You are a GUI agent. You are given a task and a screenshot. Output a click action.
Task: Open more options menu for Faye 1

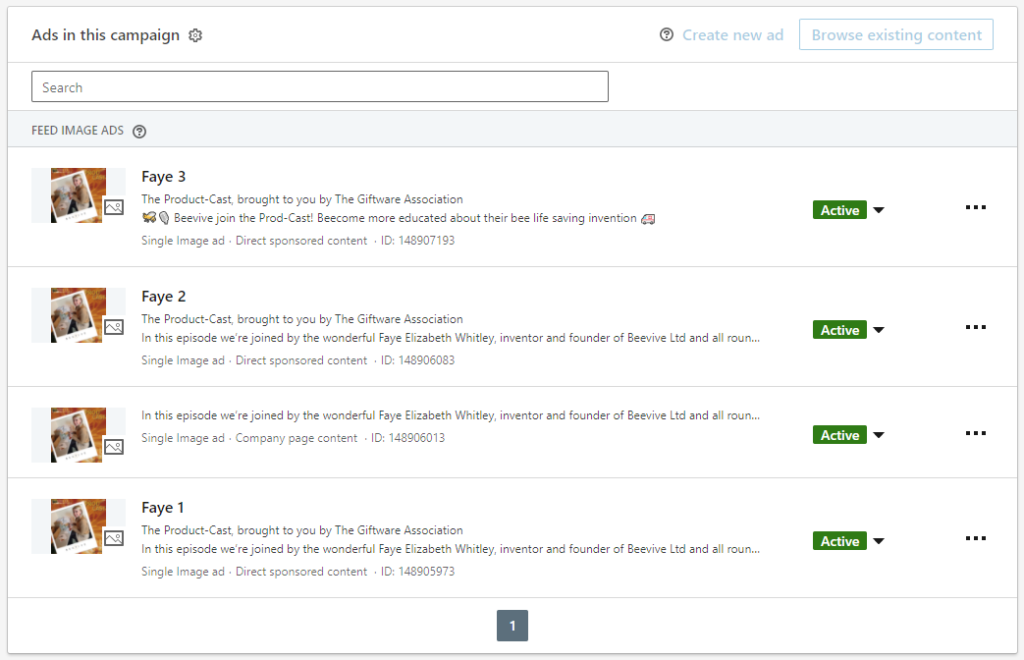click(976, 539)
